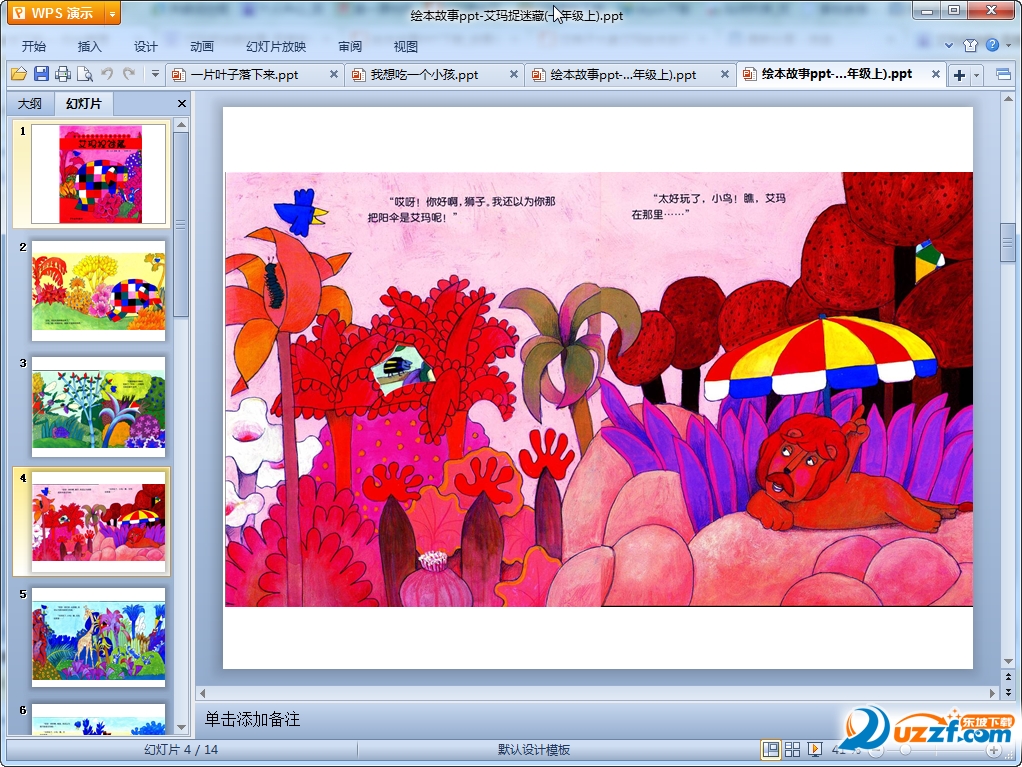Open Print Preview
This screenshot has width=1022, height=767.
click(x=85, y=74)
